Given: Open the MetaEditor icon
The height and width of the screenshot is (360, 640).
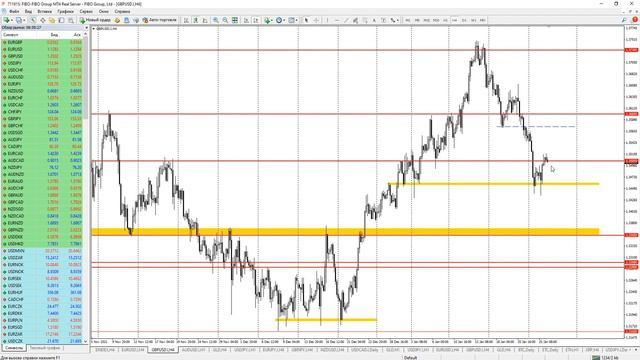Looking at the screenshot, I should (x=117, y=20).
